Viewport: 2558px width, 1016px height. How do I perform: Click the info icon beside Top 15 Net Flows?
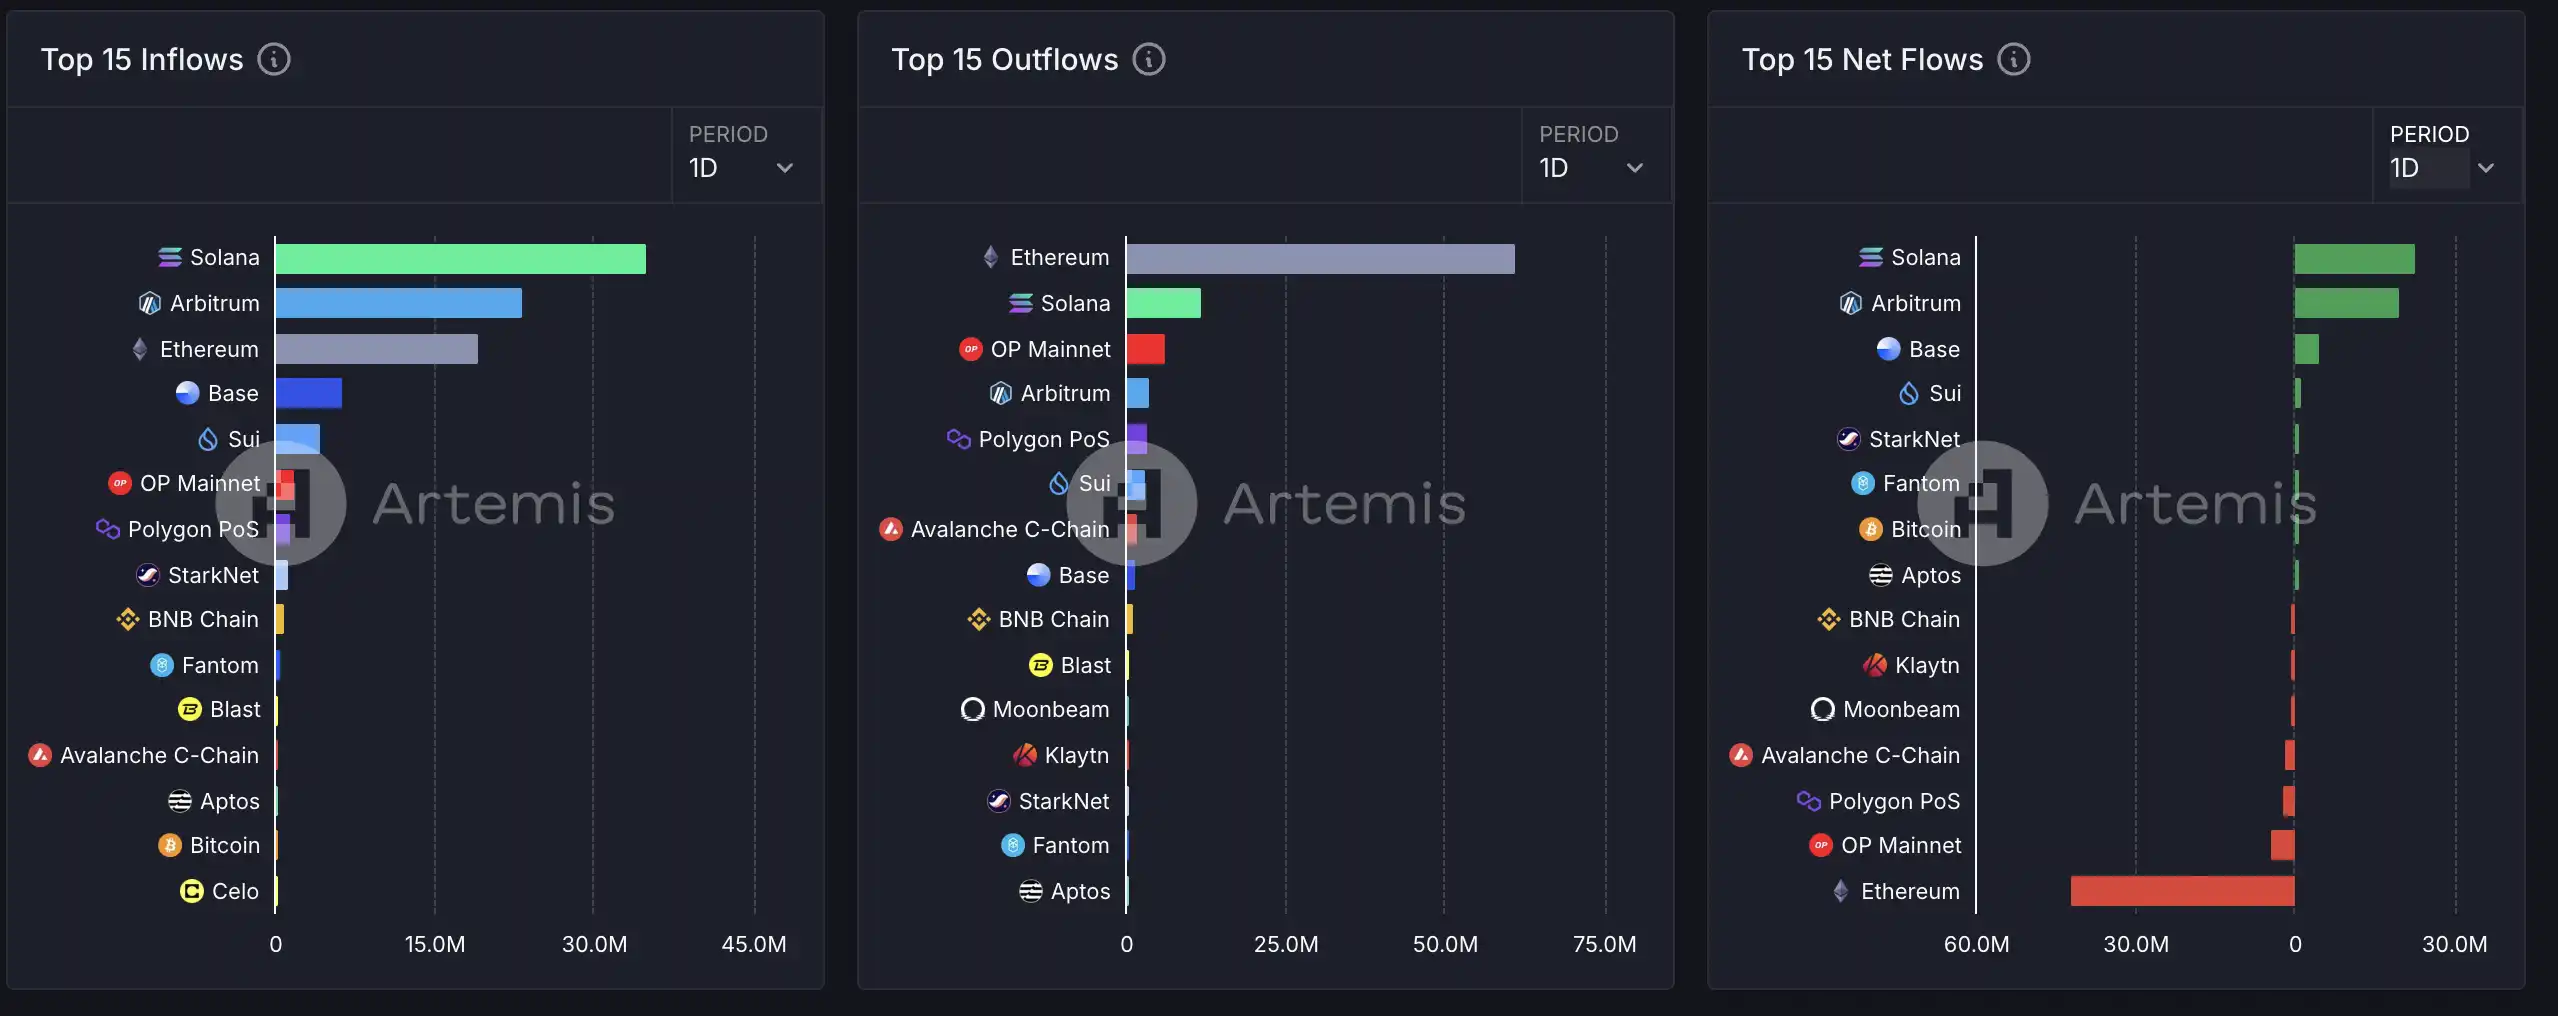point(2013,60)
